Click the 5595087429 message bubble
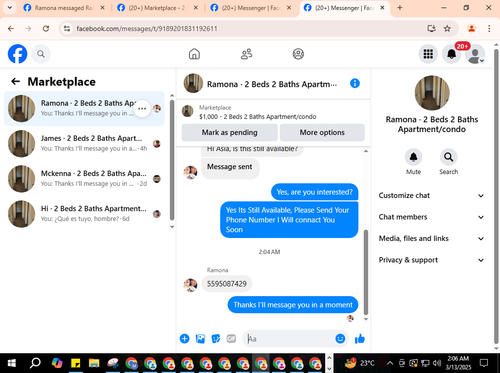Viewport: 500px width, 373px height. [227, 284]
